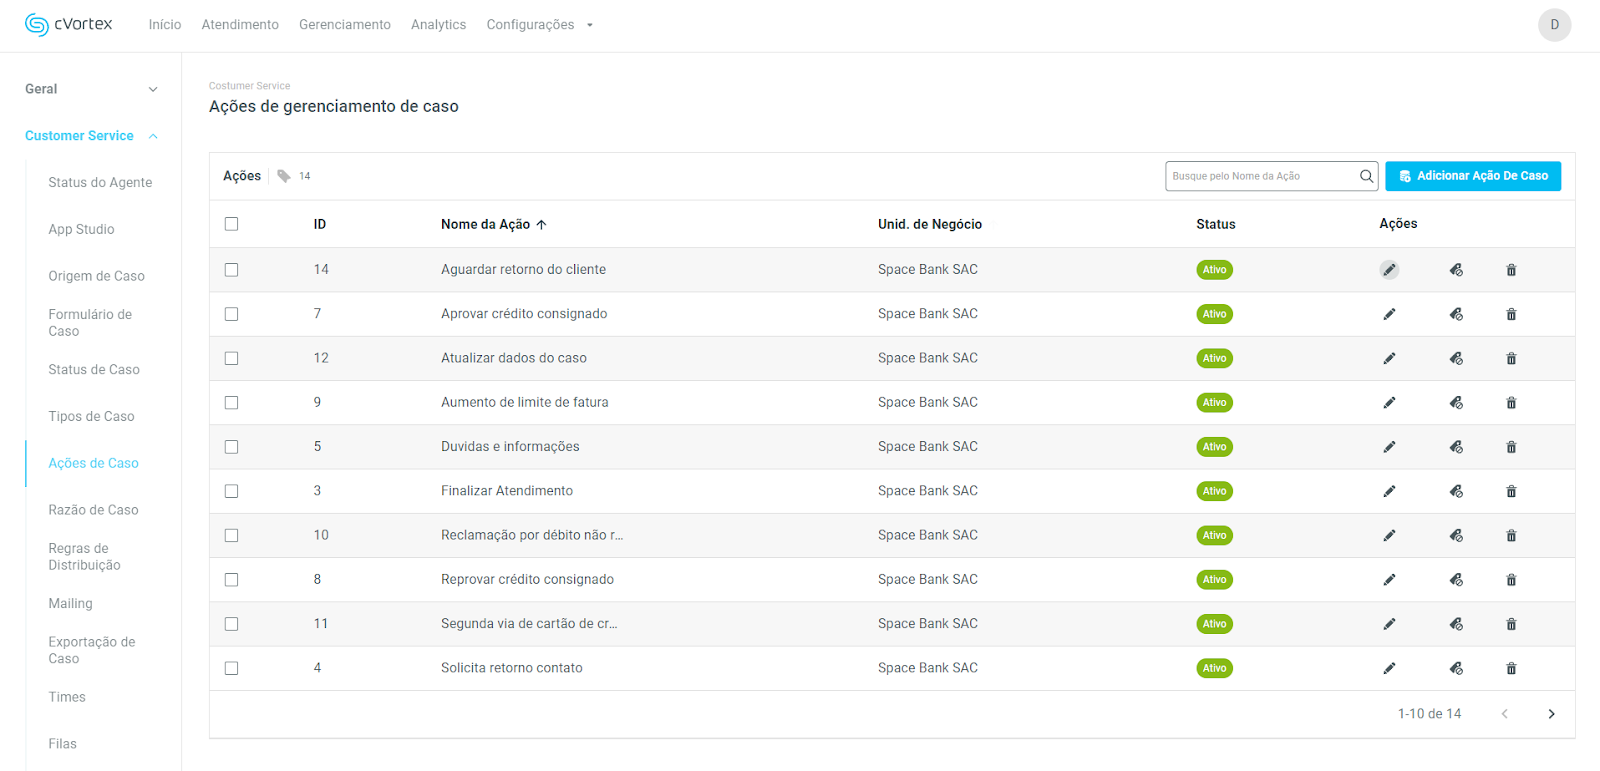The height and width of the screenshot is (771, 1600).
Task: Click trash icon for 'Duvidas e informações'
Action: (1511, 447)
